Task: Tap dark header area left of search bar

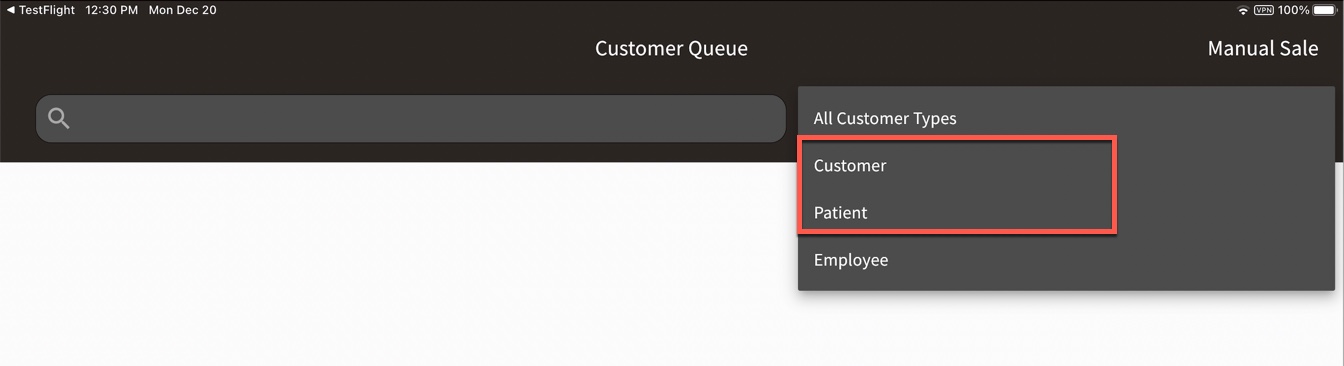Action: click(x=17, y=119)
